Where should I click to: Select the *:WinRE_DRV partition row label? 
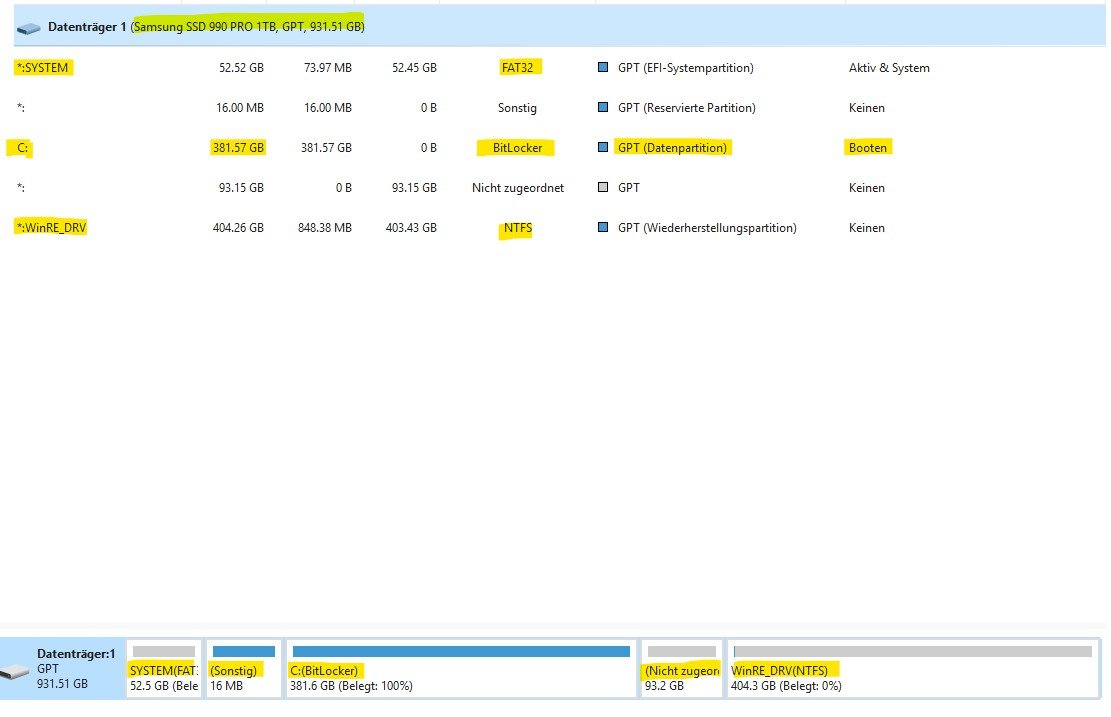coord(51,227)
